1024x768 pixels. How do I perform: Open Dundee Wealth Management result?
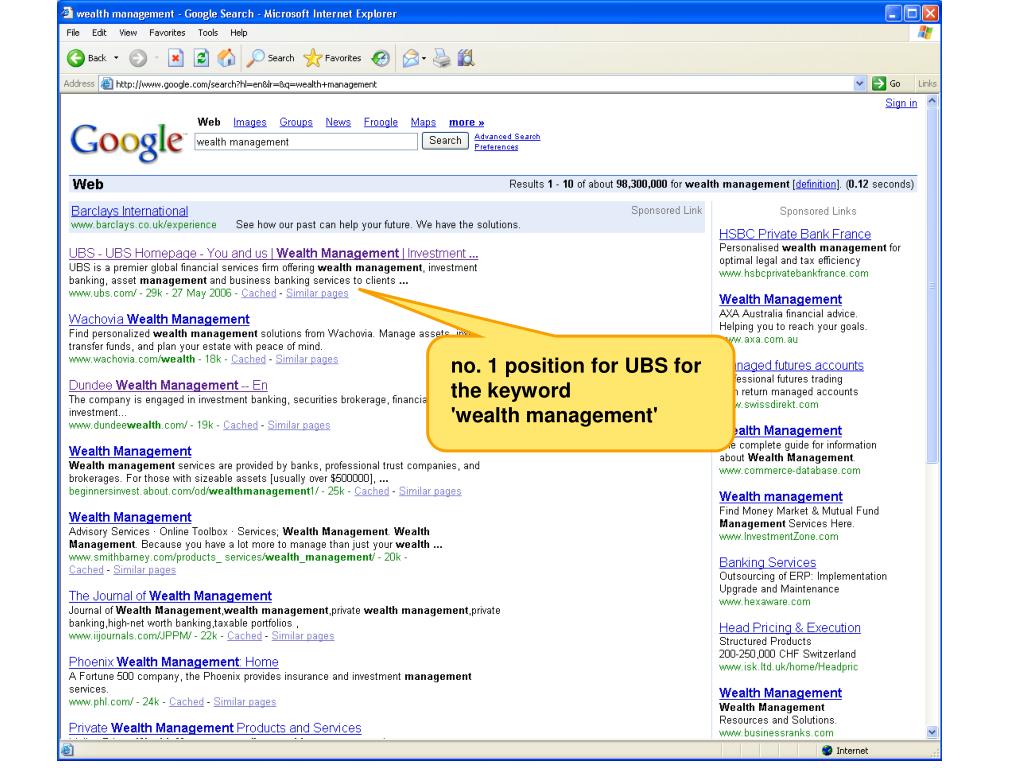(x=168, y=385)
